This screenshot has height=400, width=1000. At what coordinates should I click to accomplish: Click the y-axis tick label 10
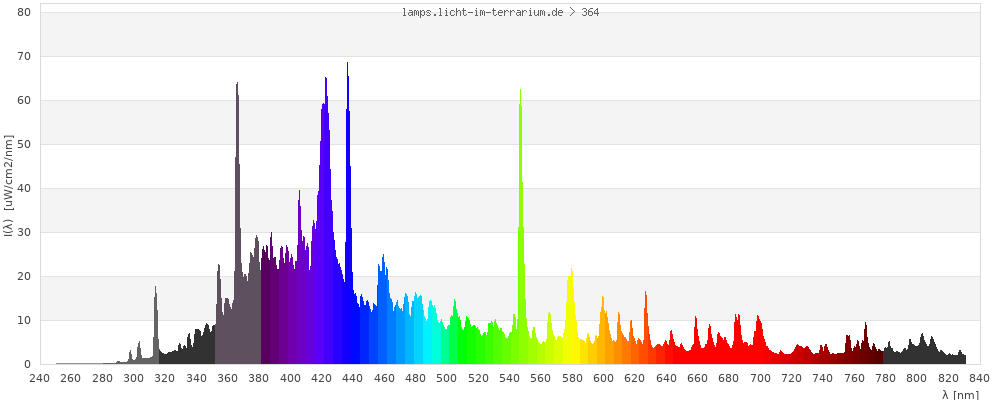click(24, 320)
